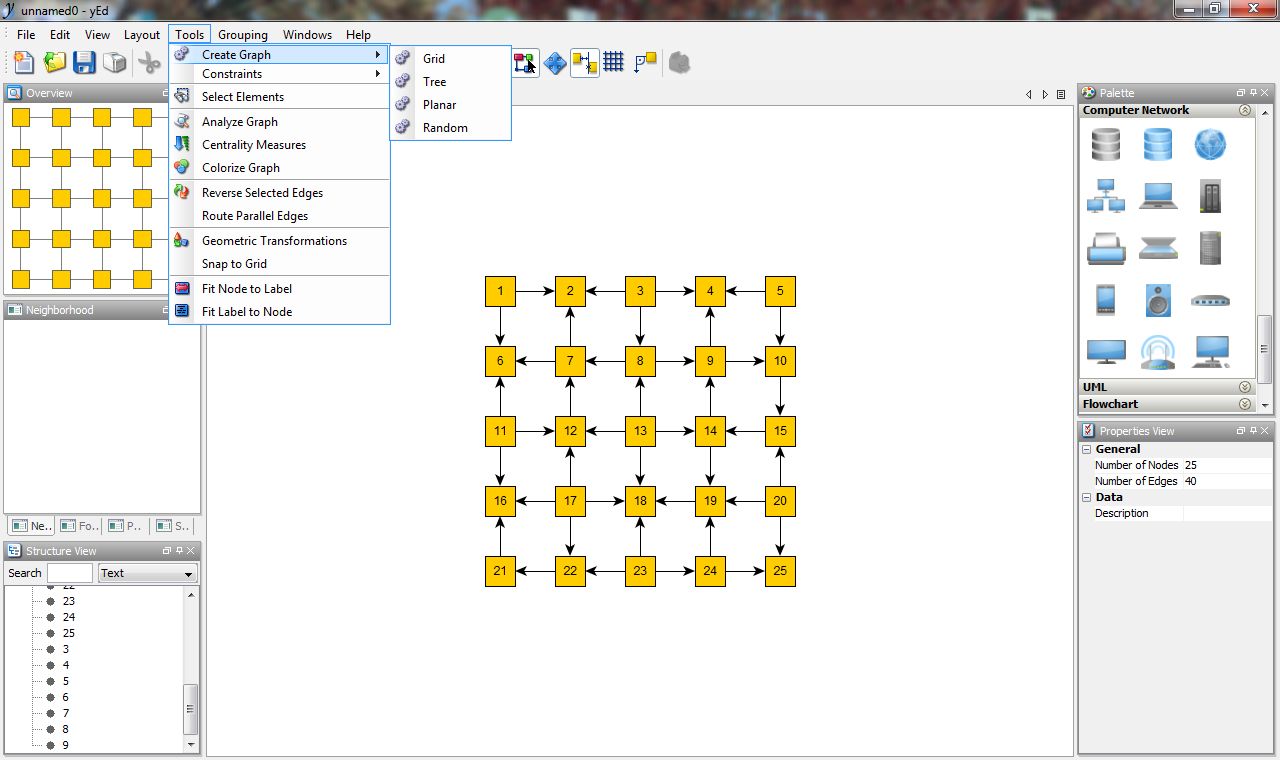Expand the Flowchart palette section
This screenshot has width=1280, height=760.
(1245, 404)
